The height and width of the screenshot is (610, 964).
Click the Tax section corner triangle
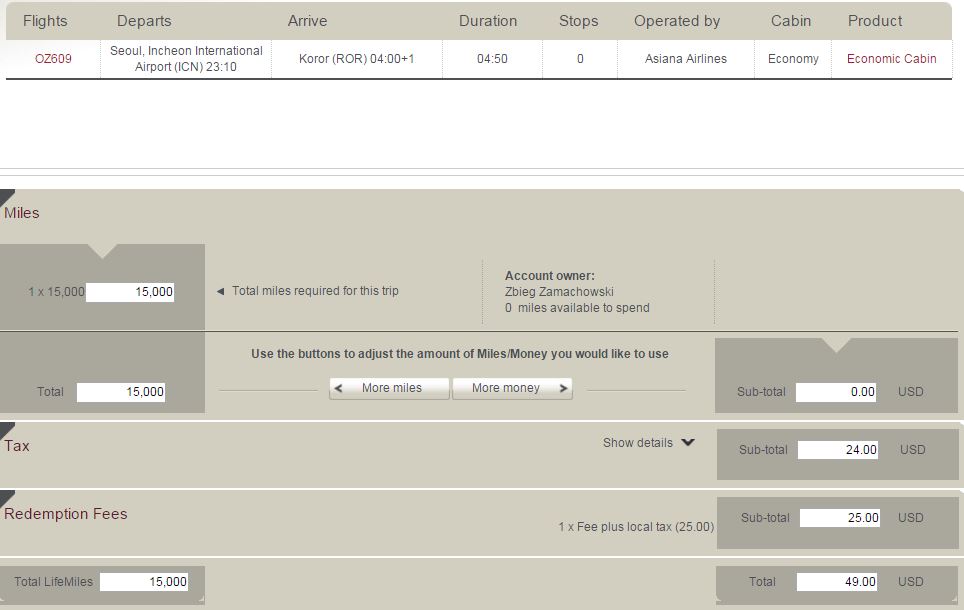7,429
